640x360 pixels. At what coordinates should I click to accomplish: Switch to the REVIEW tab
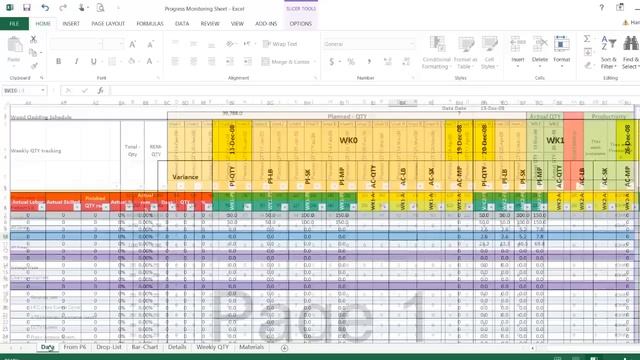210,24
